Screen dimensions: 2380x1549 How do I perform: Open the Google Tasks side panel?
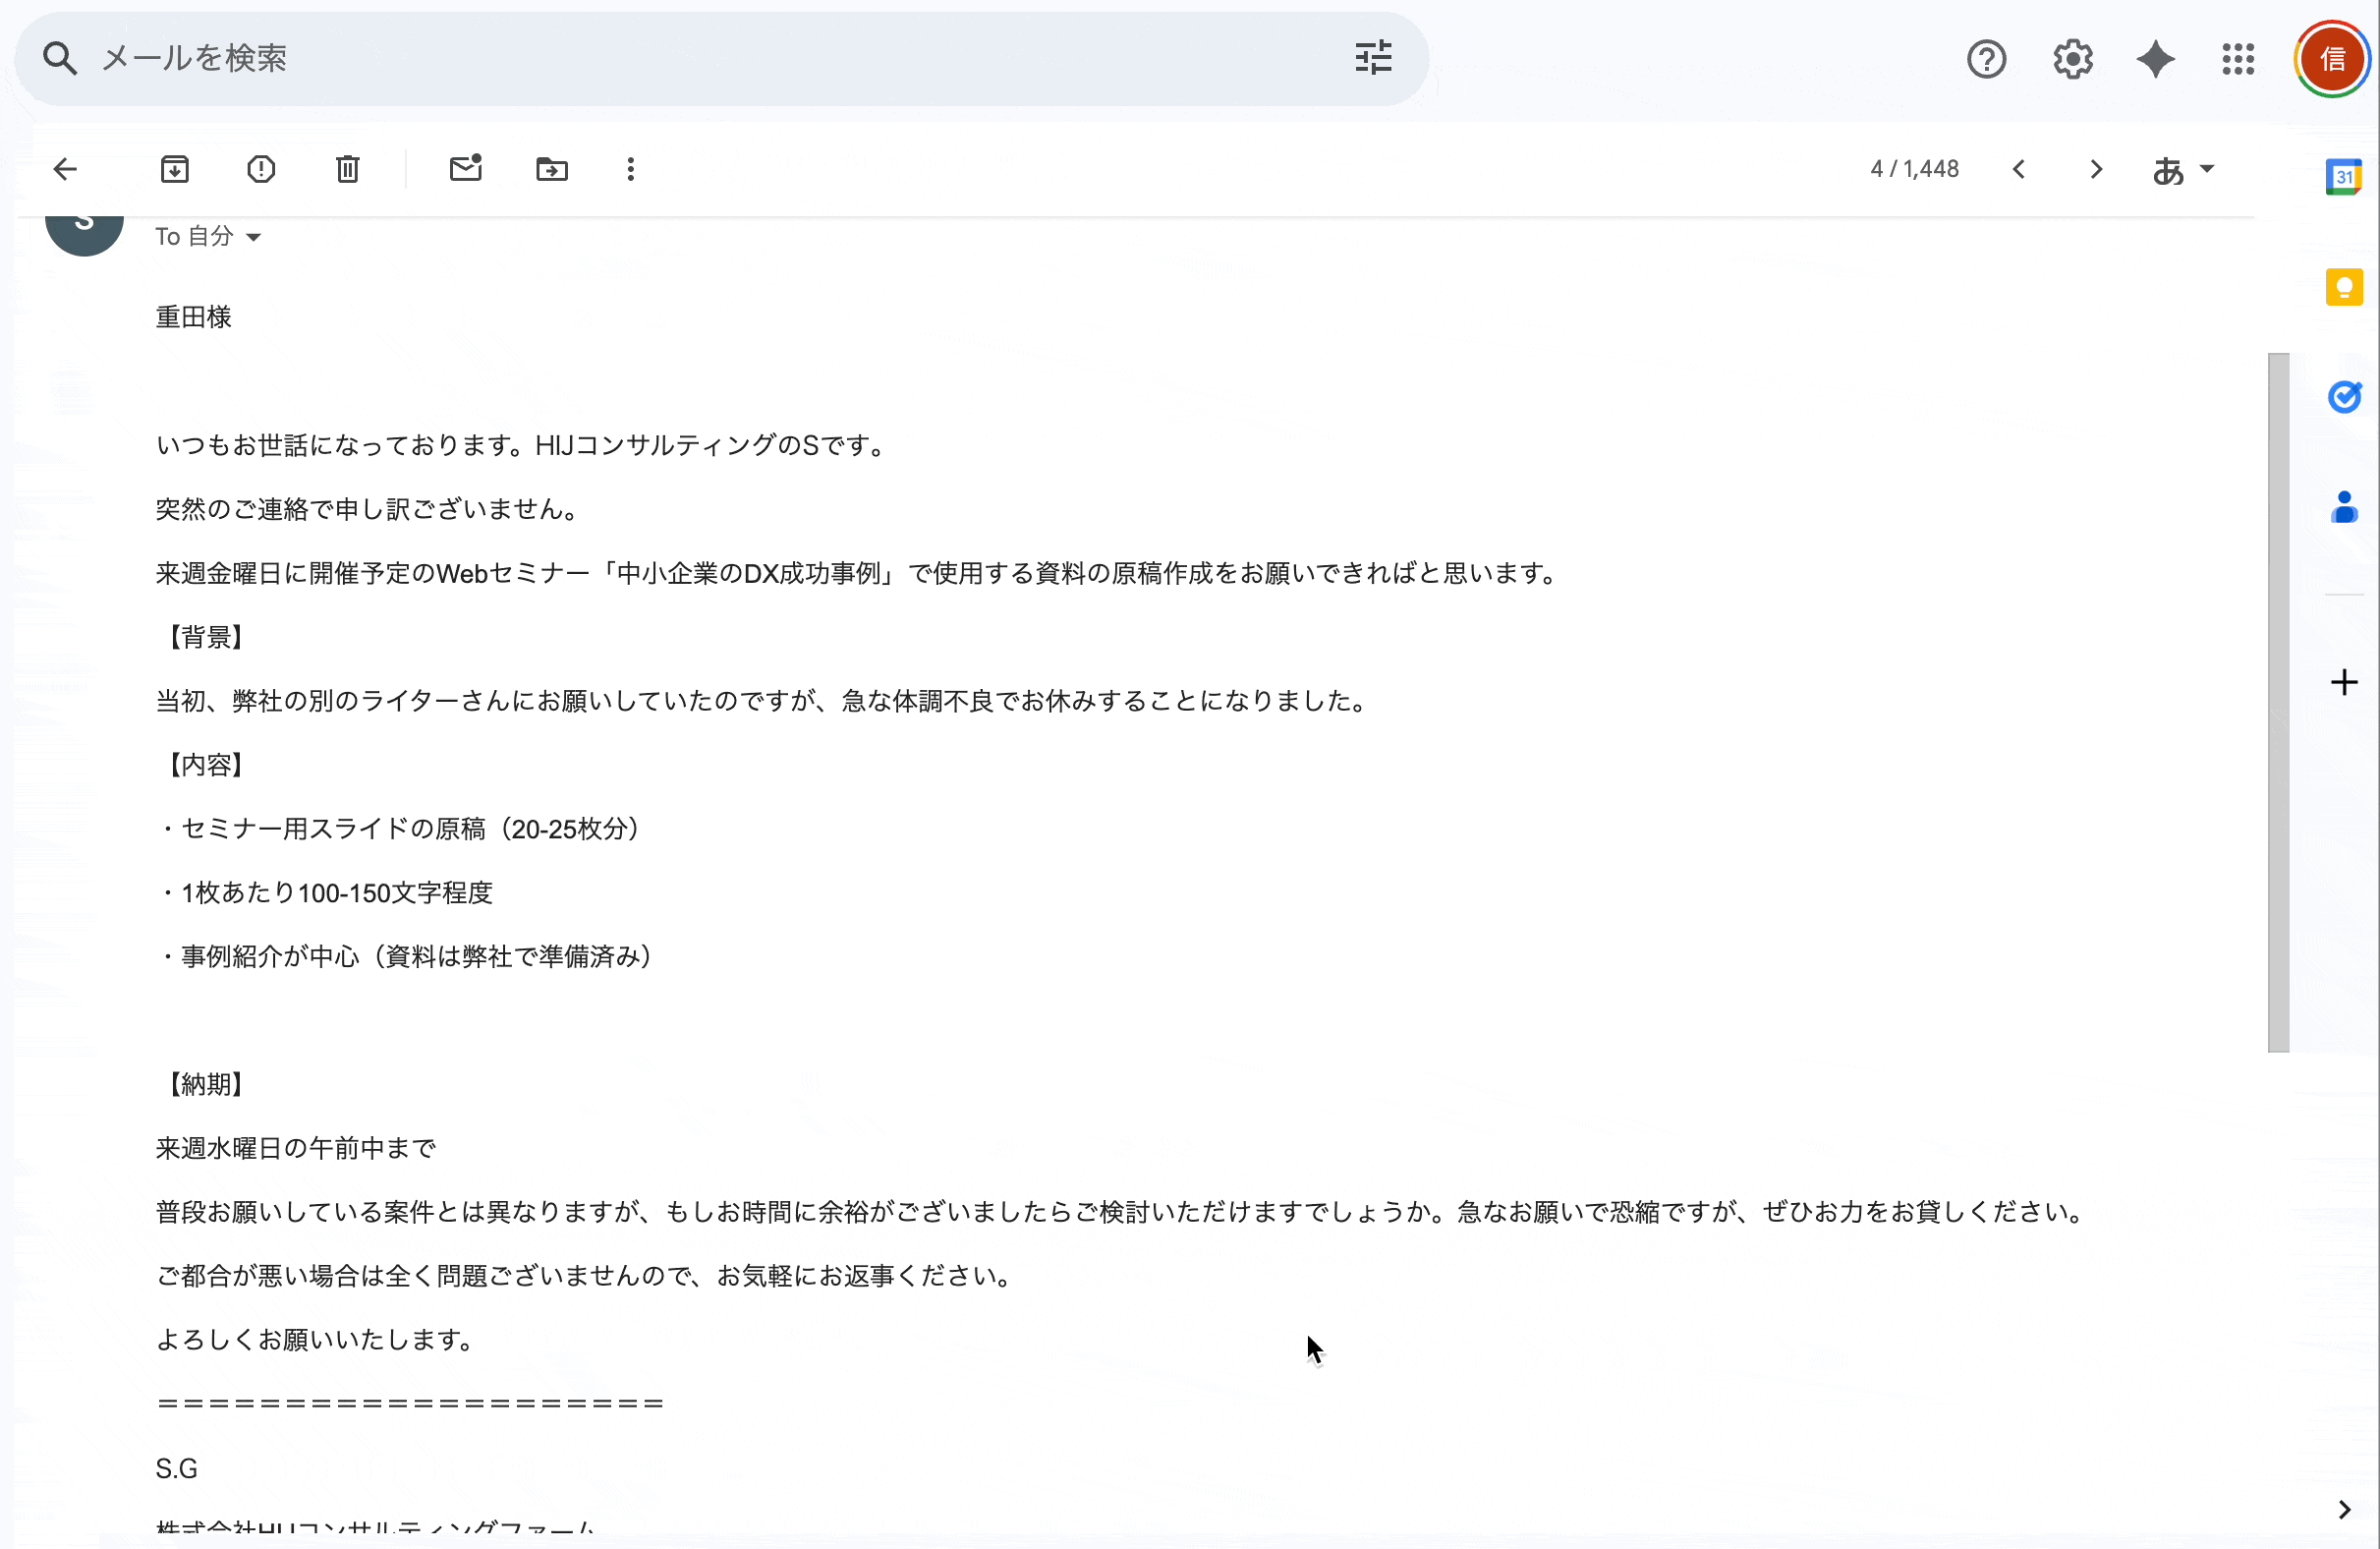click(2344, 397)
